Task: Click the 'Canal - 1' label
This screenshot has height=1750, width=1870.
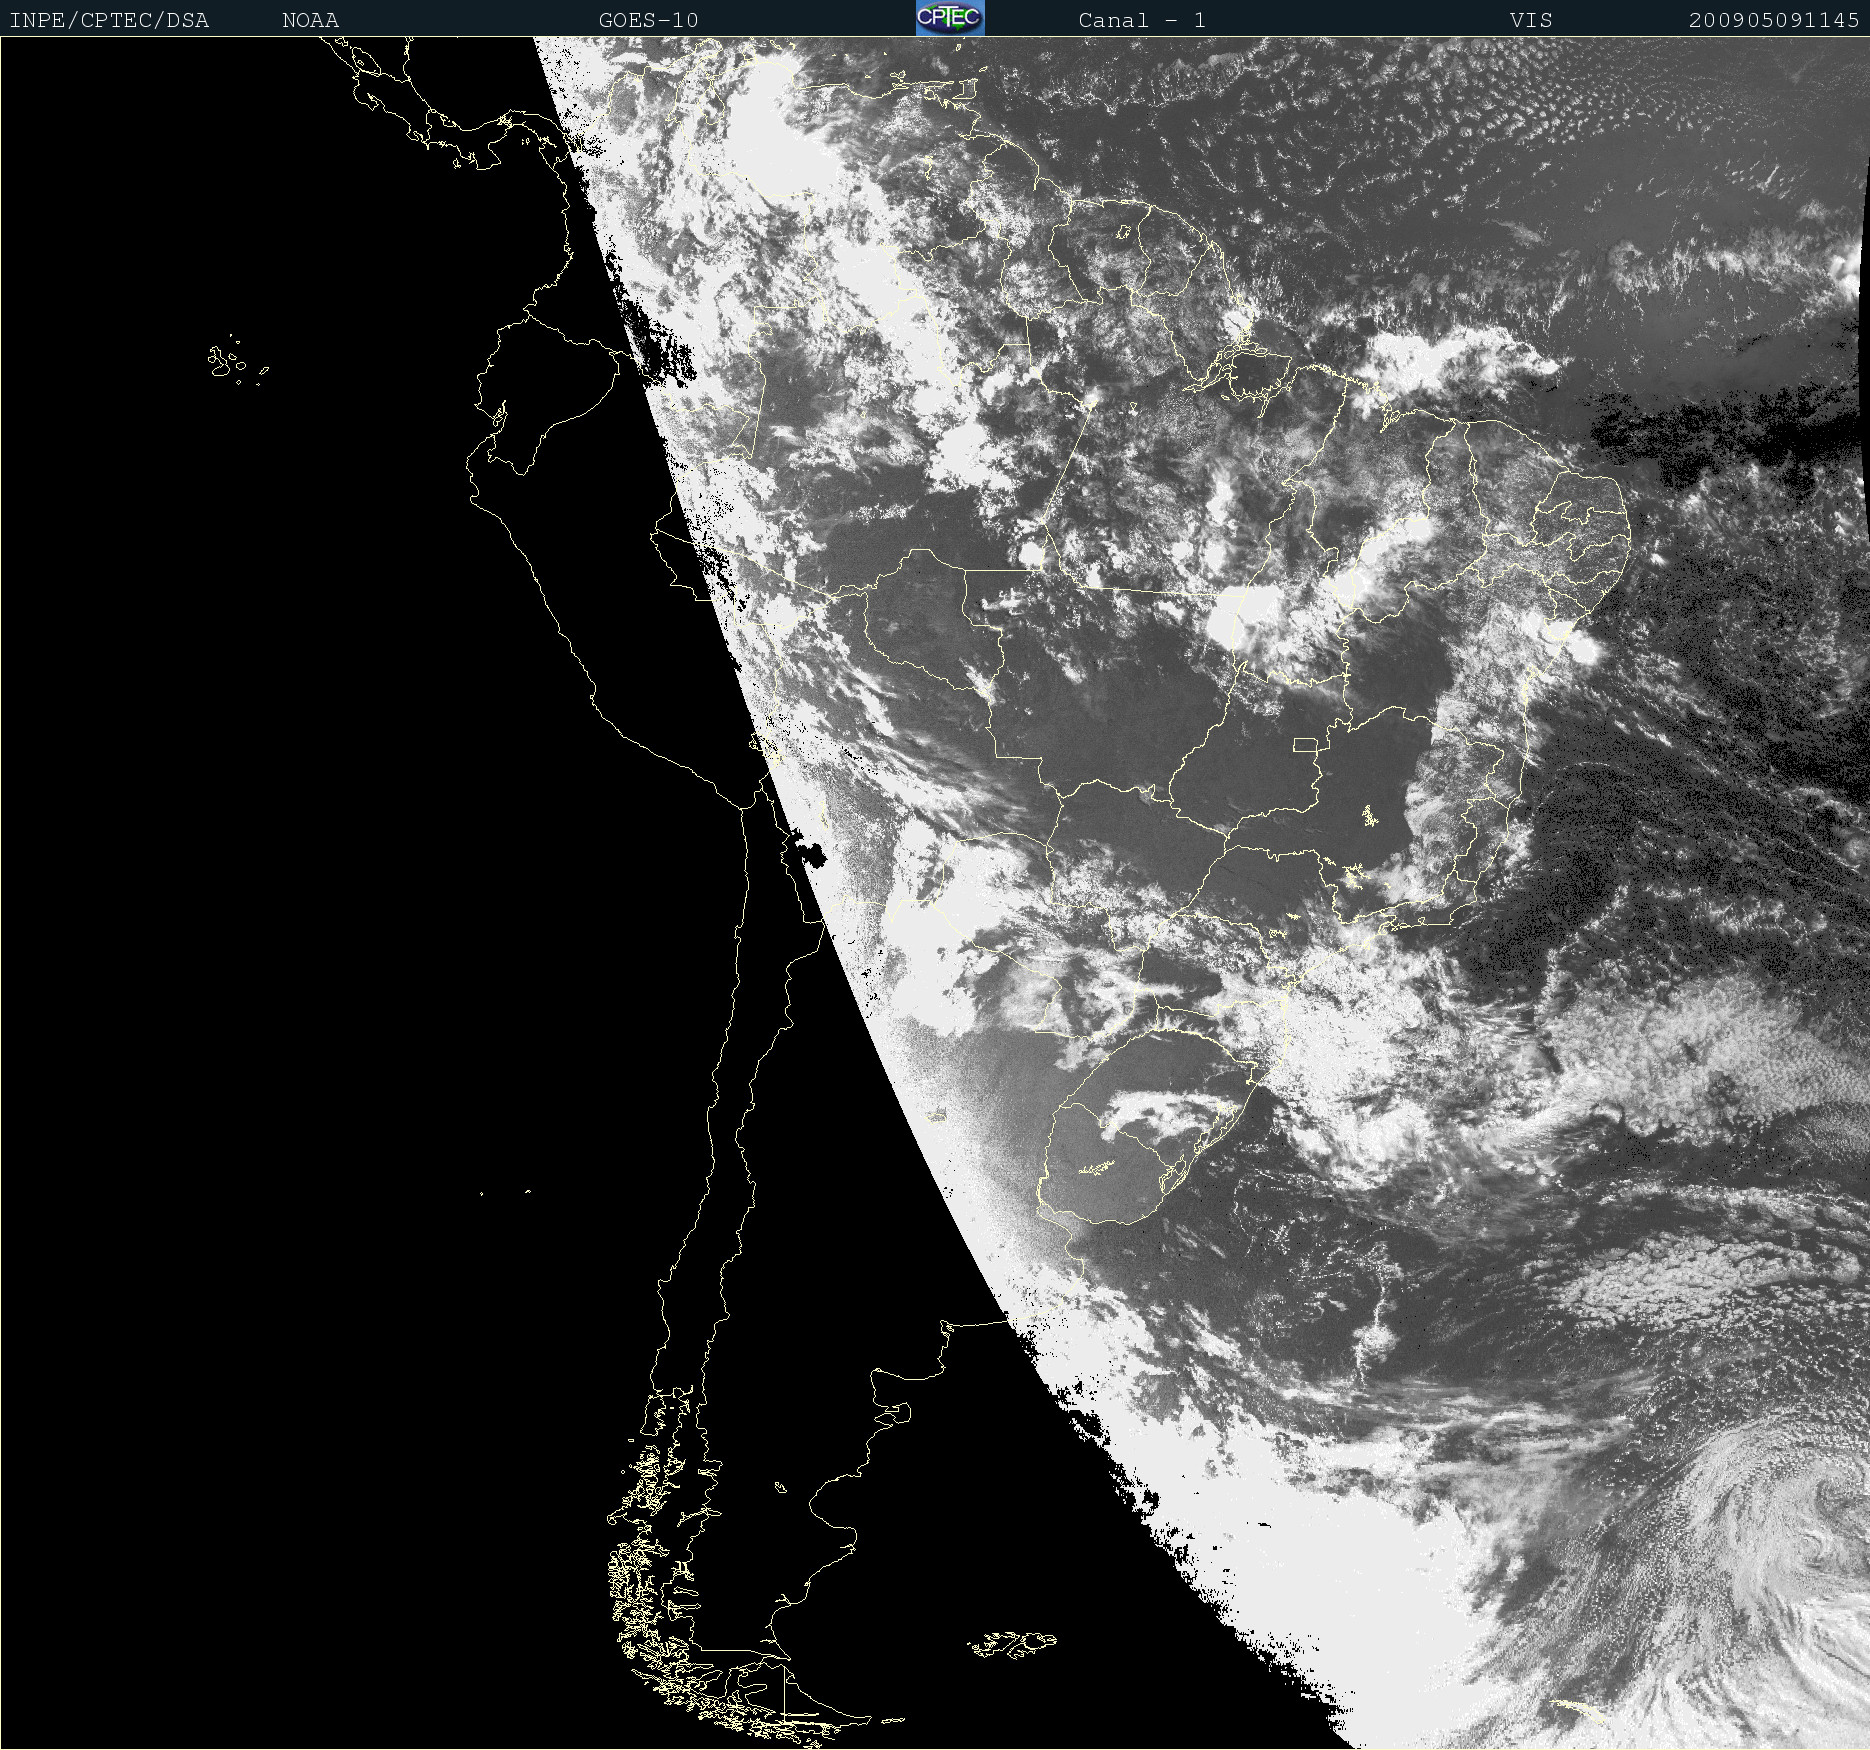Action: (1142, 20)
